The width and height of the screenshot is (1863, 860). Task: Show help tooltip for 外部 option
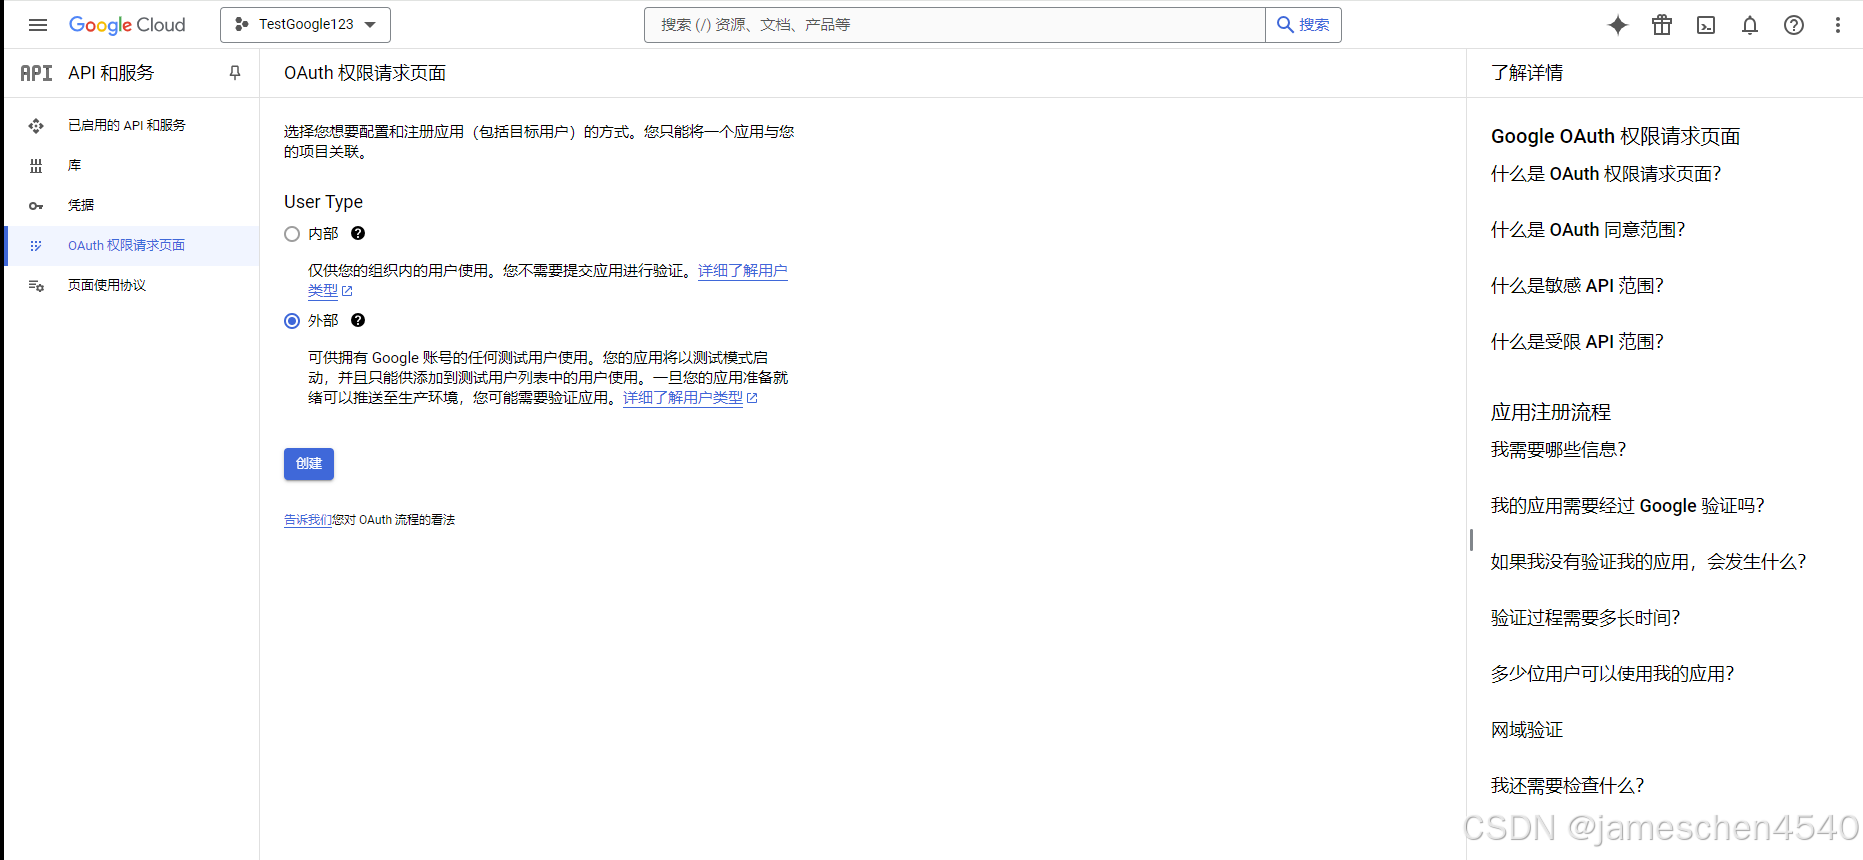click(358, 320)
